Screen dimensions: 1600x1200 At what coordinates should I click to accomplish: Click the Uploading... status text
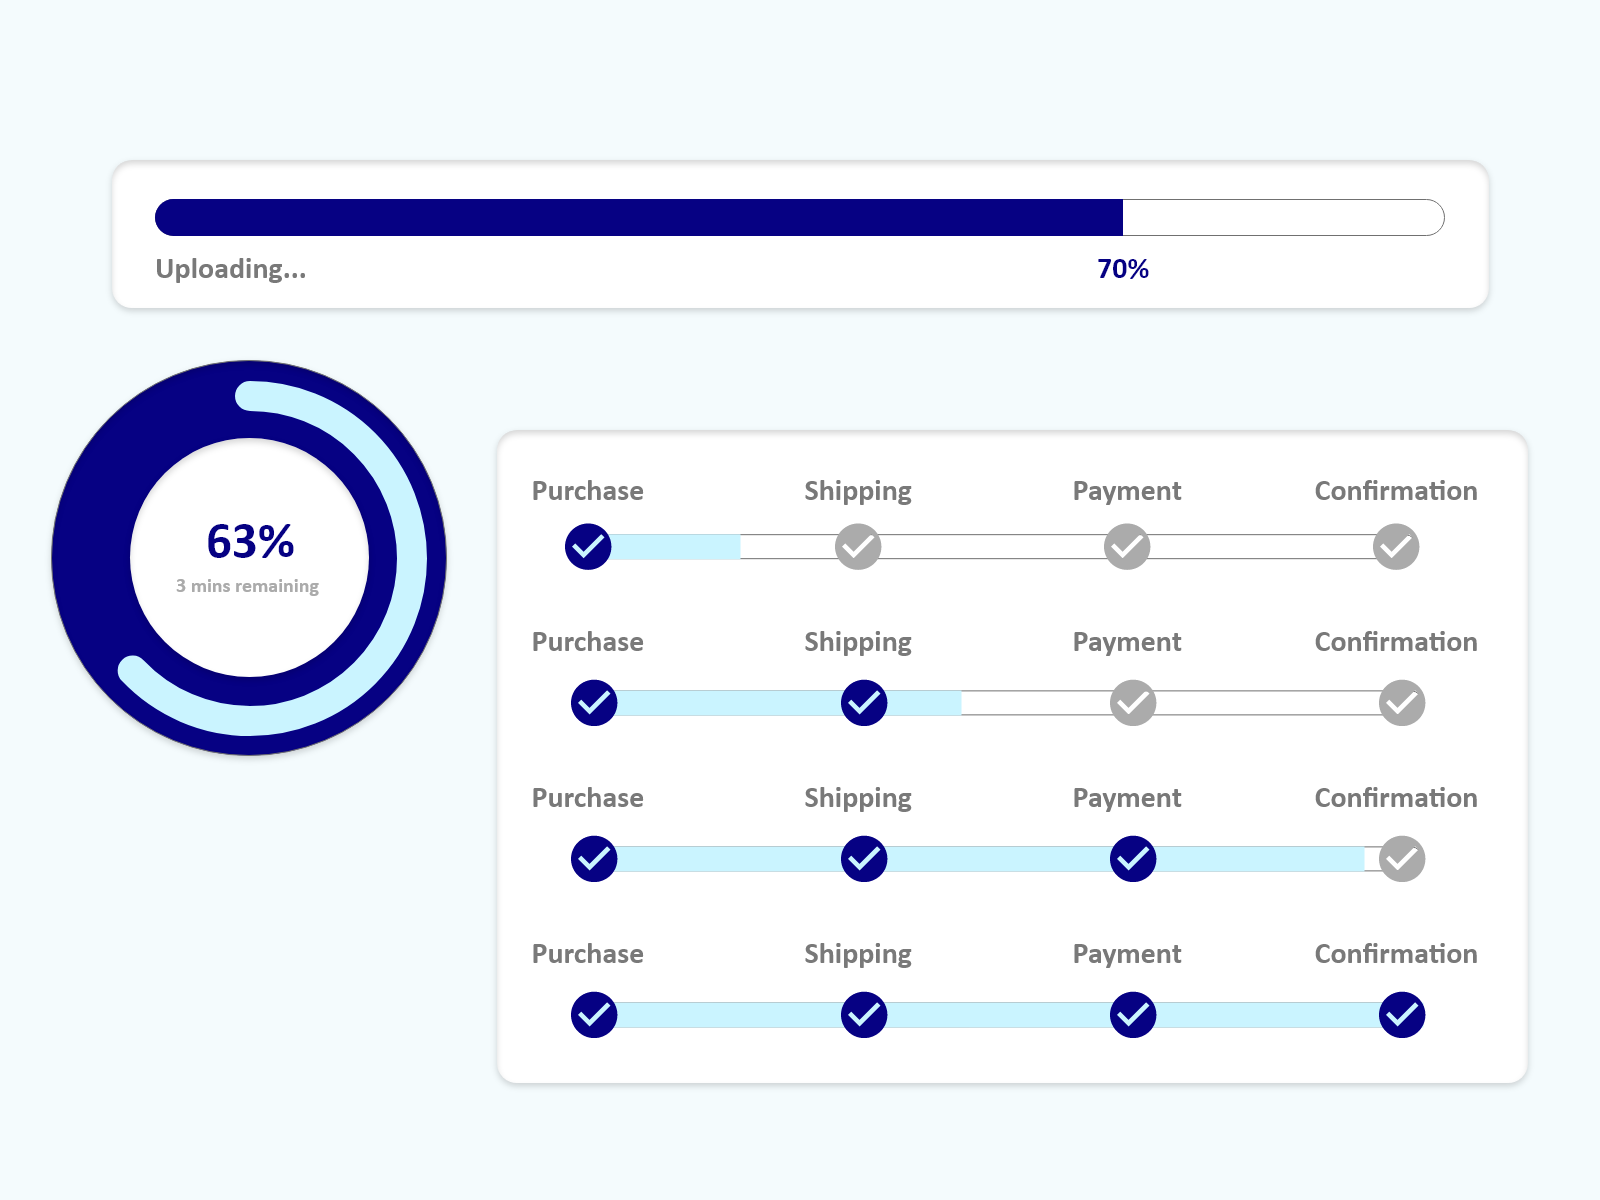[231, 269]
